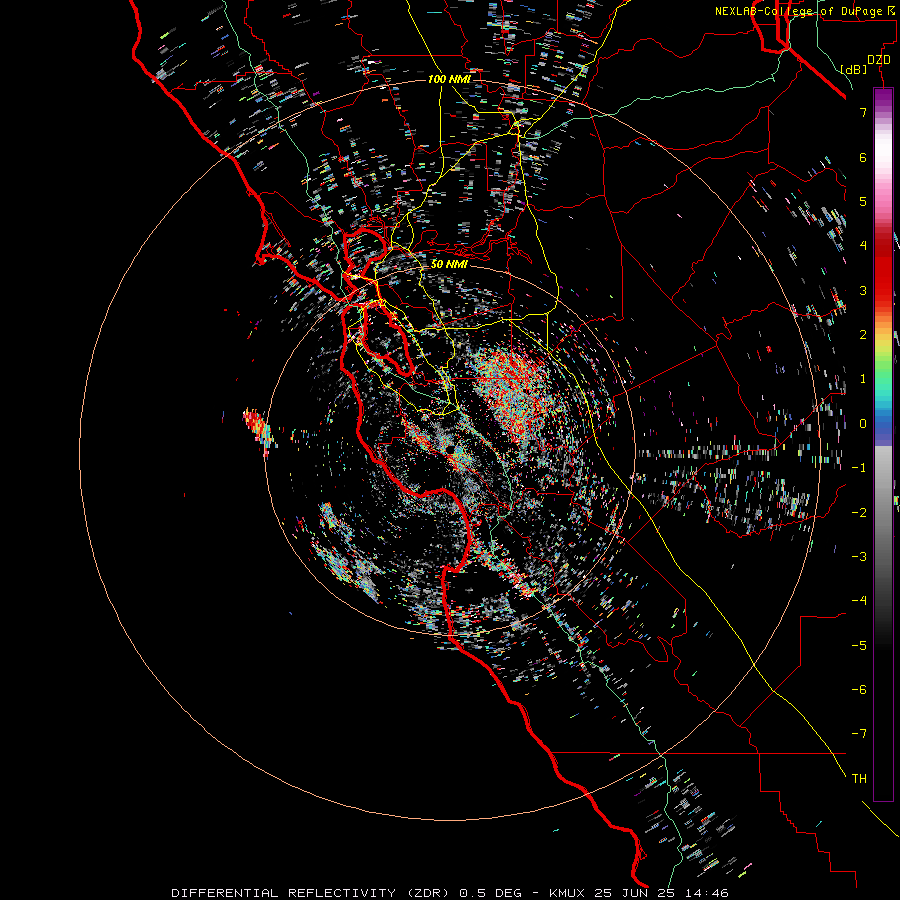Click the '50 NMI' range ring label

[449, 264]
